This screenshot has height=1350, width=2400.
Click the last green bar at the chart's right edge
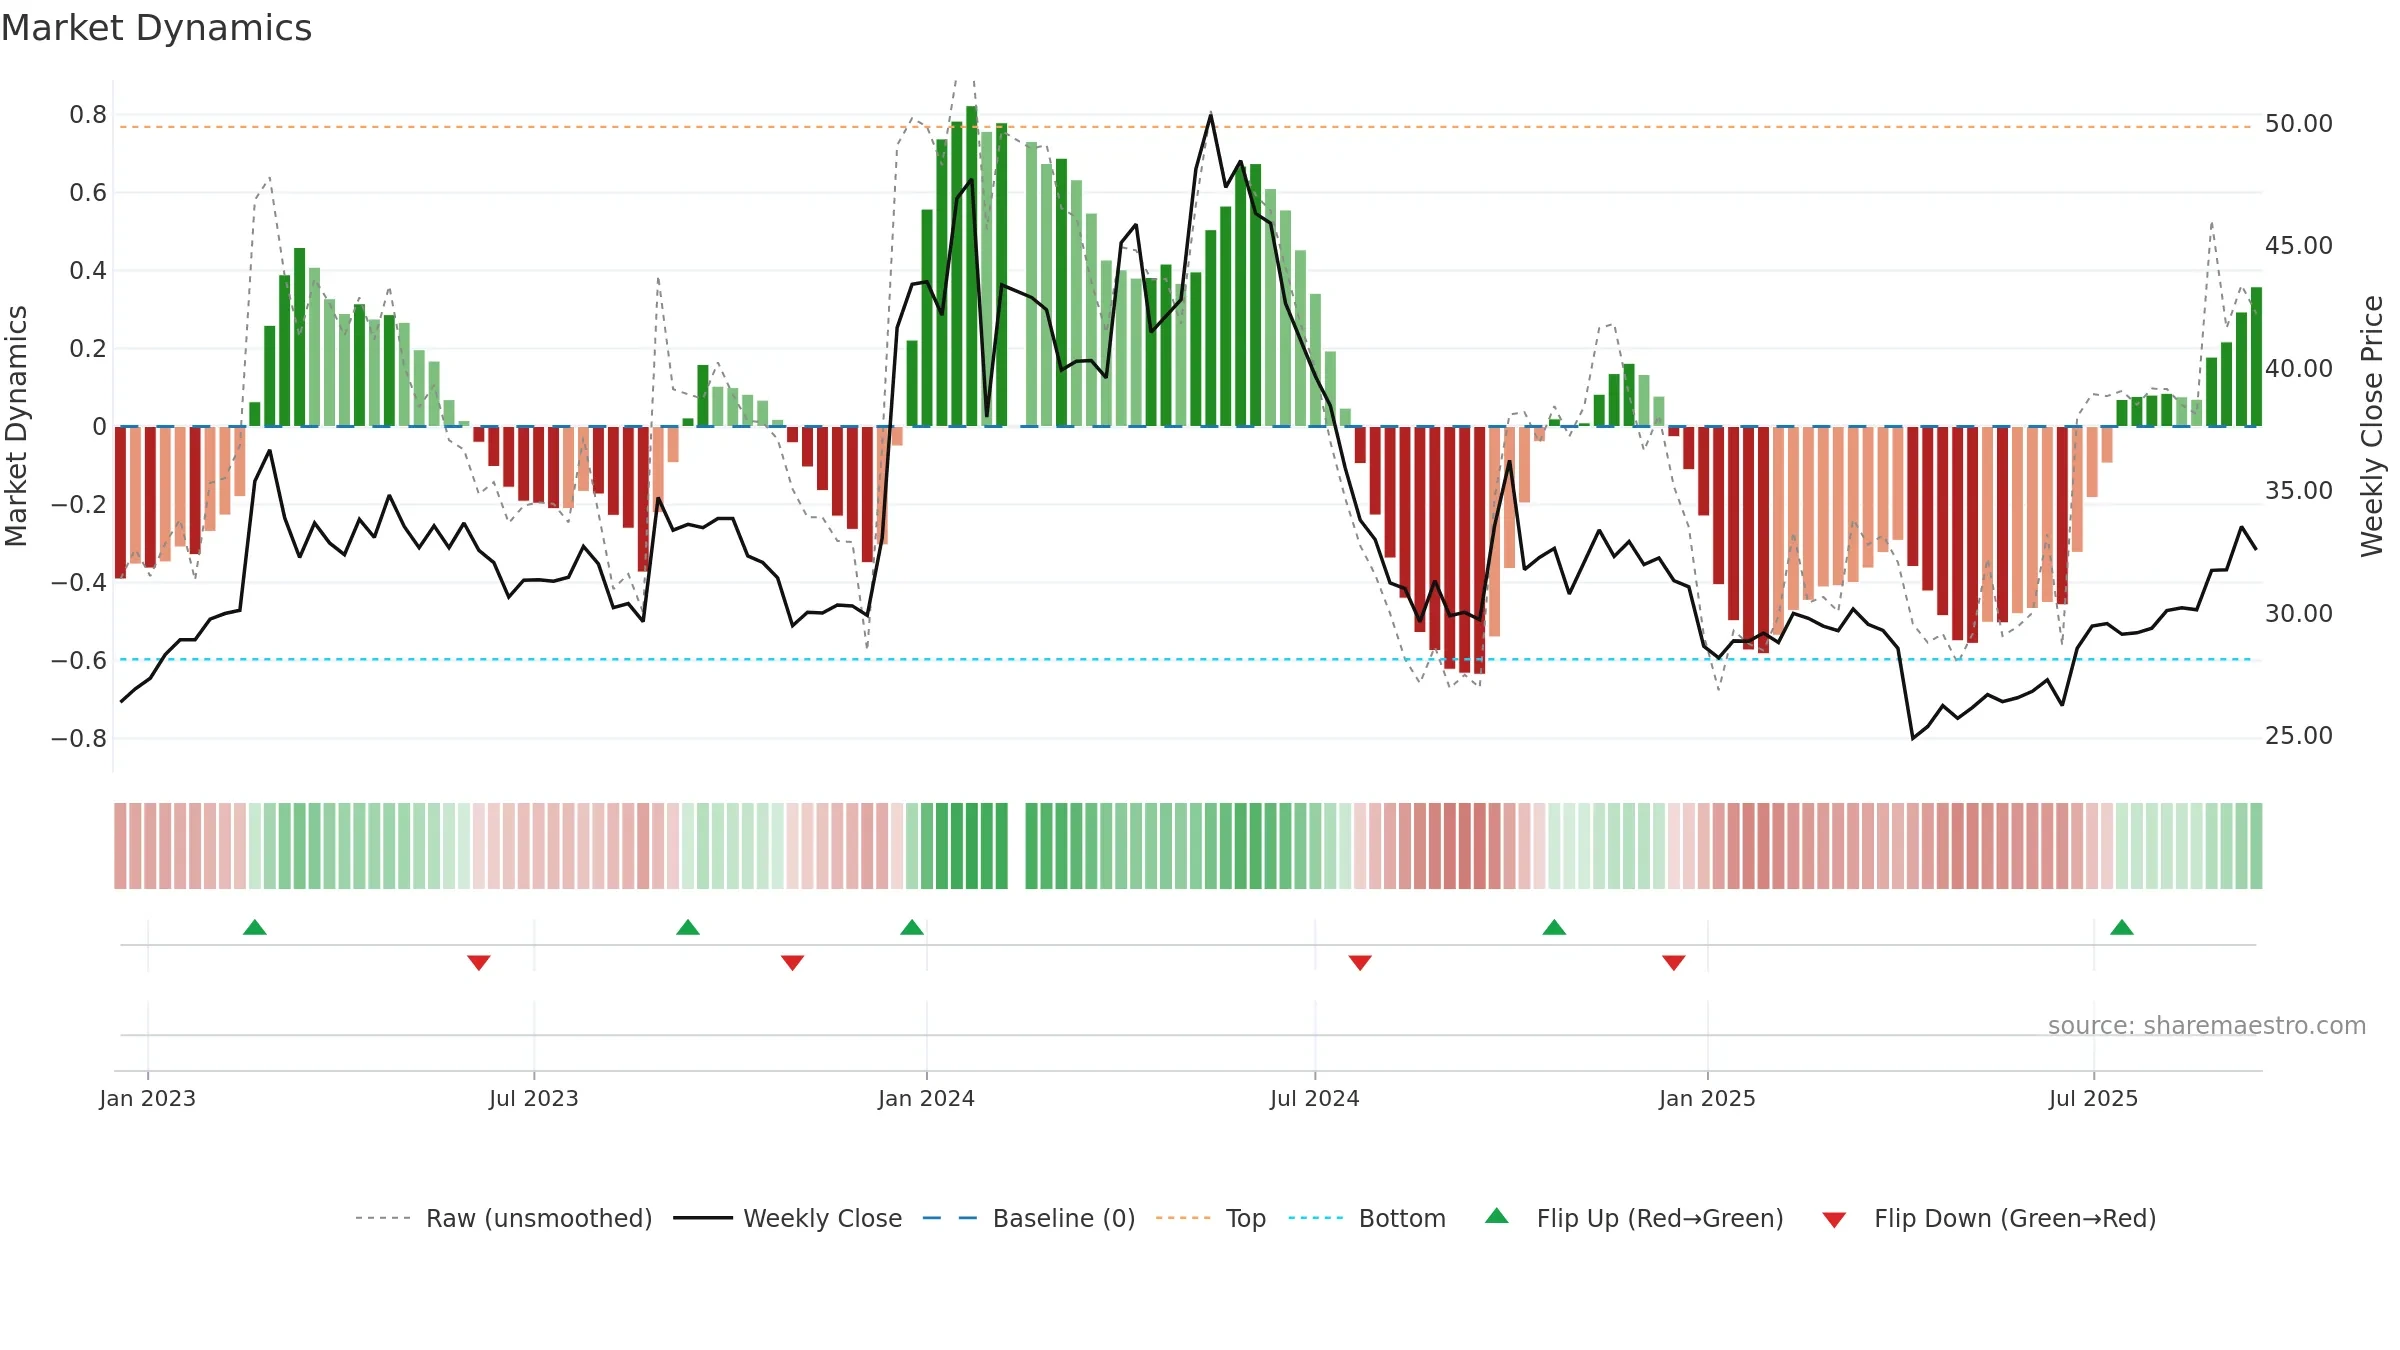coord(2257,357)
